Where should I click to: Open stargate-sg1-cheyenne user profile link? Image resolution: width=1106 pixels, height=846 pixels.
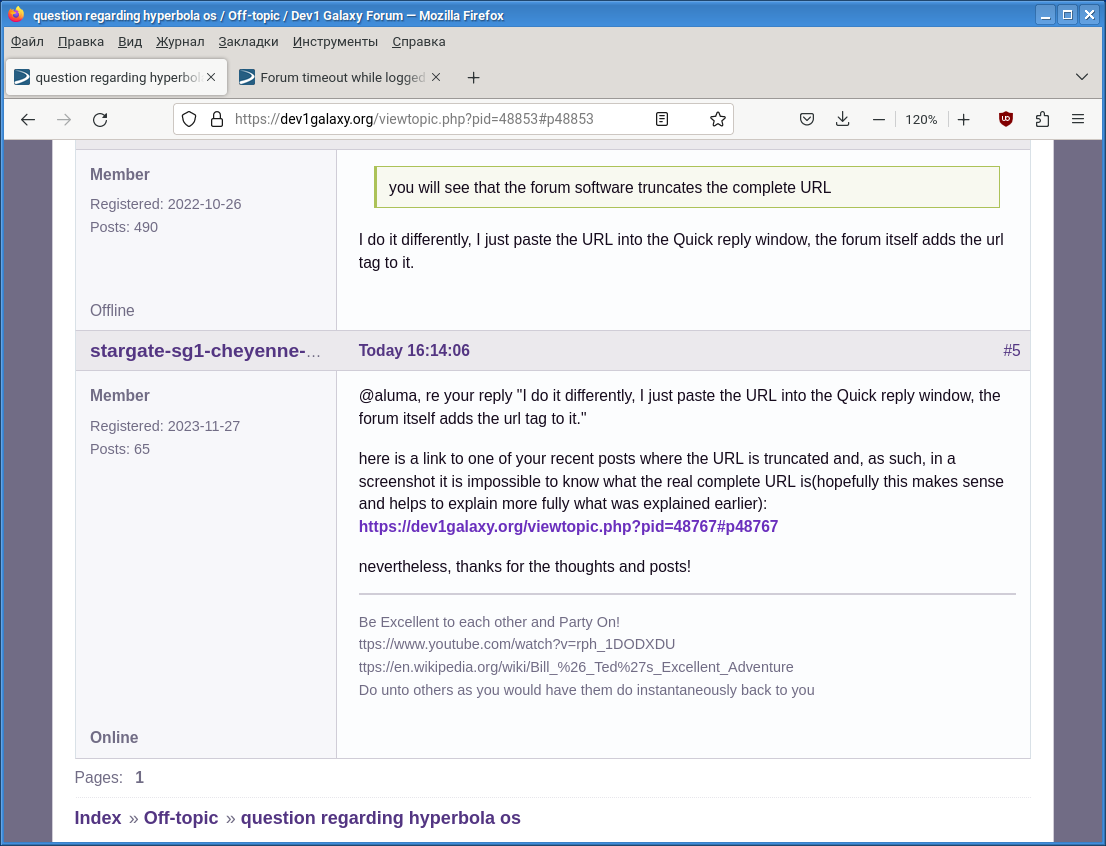click(x=205, y=351)
